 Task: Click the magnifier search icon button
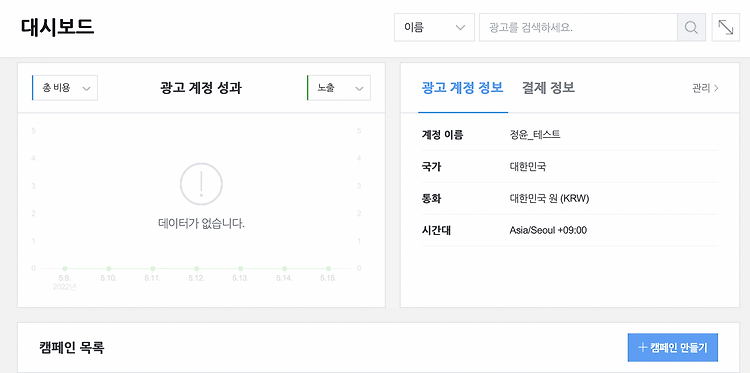[691, 27]
